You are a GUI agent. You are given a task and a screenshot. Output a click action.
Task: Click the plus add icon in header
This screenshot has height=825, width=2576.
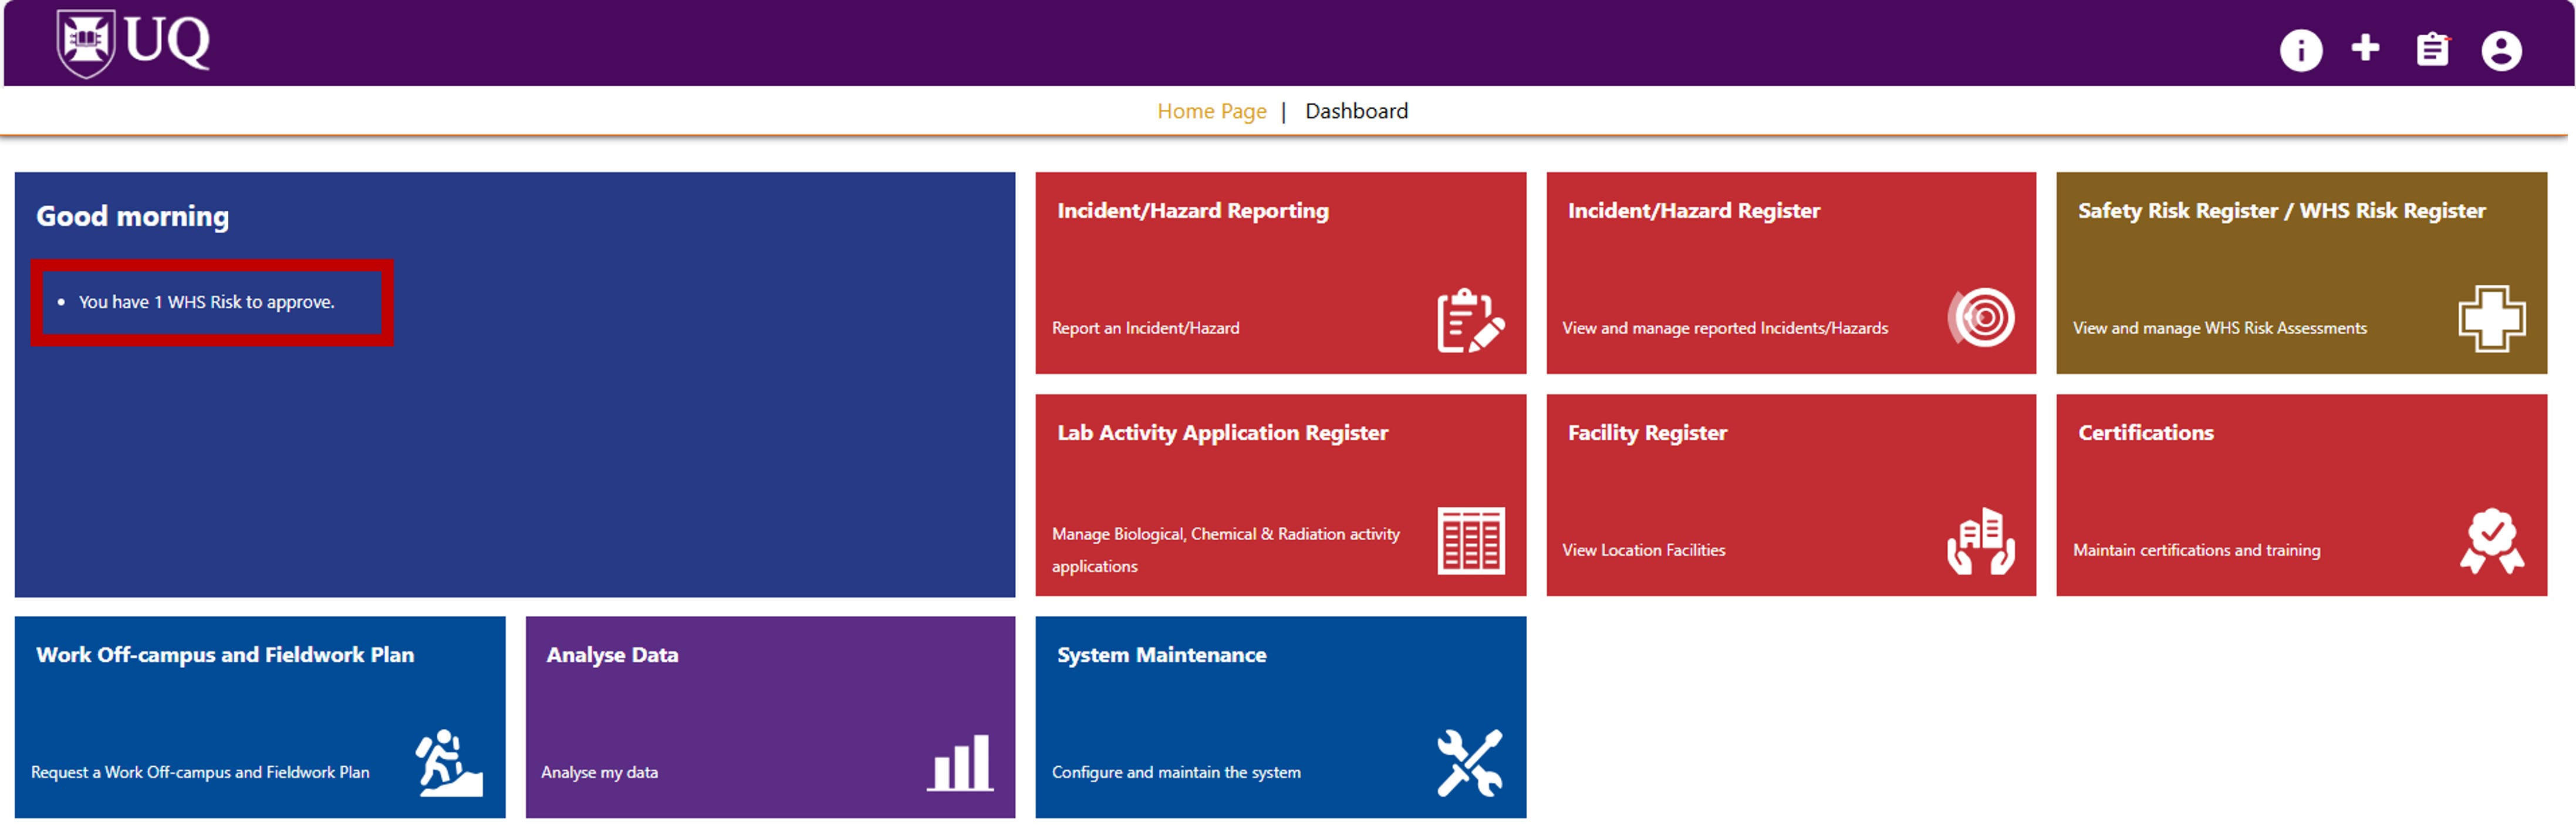click(x=2365, y=47)
